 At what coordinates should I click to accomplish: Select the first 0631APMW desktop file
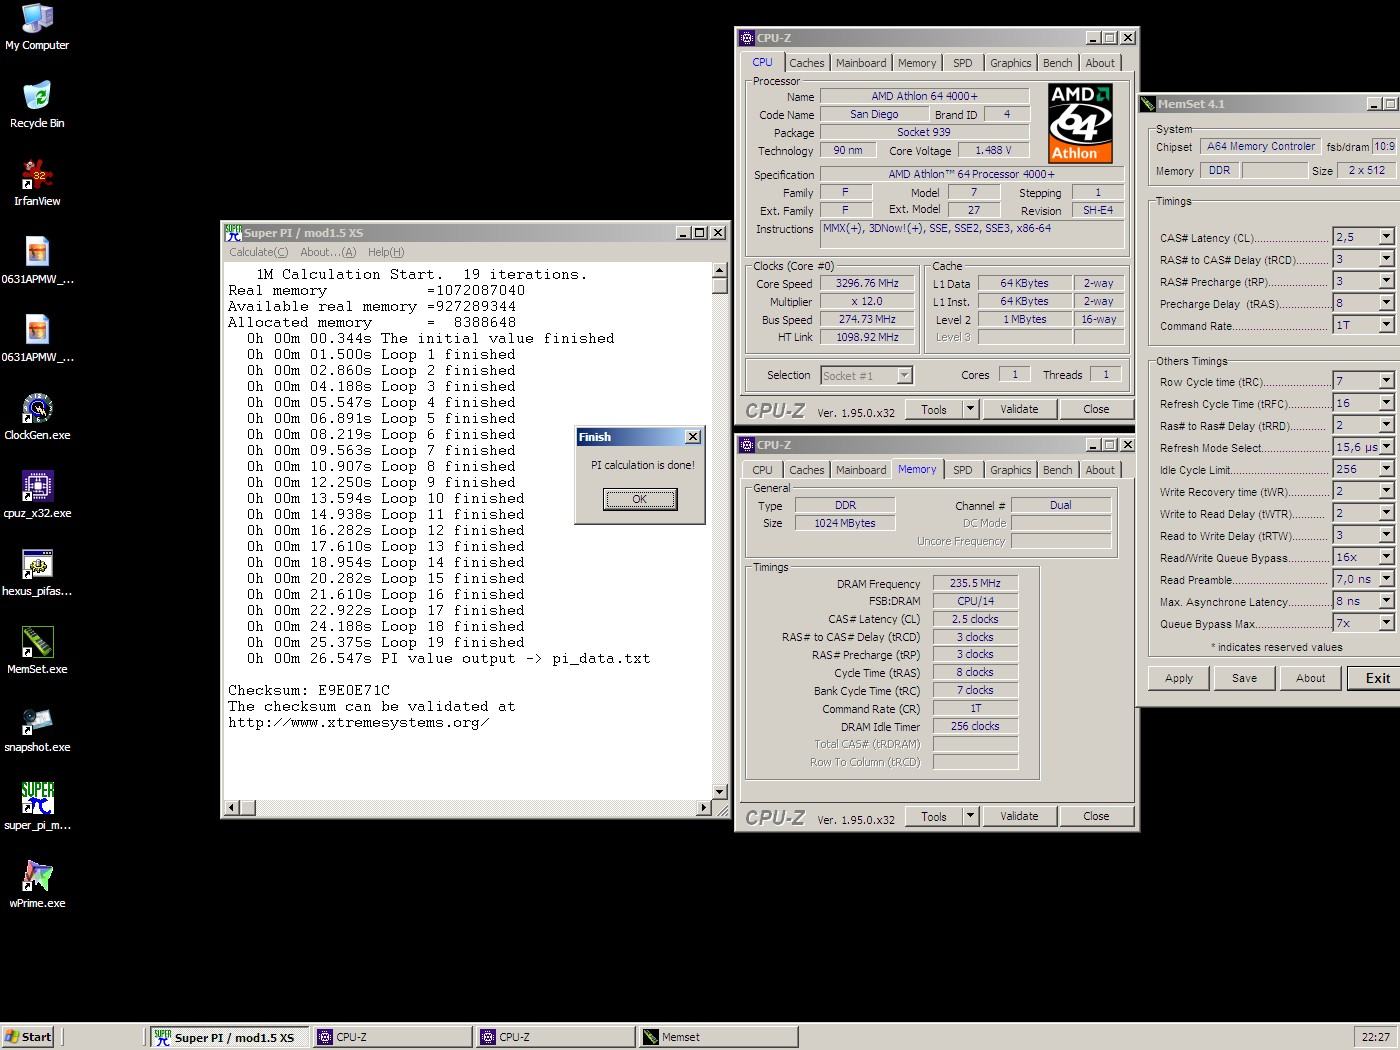point(37,261)
